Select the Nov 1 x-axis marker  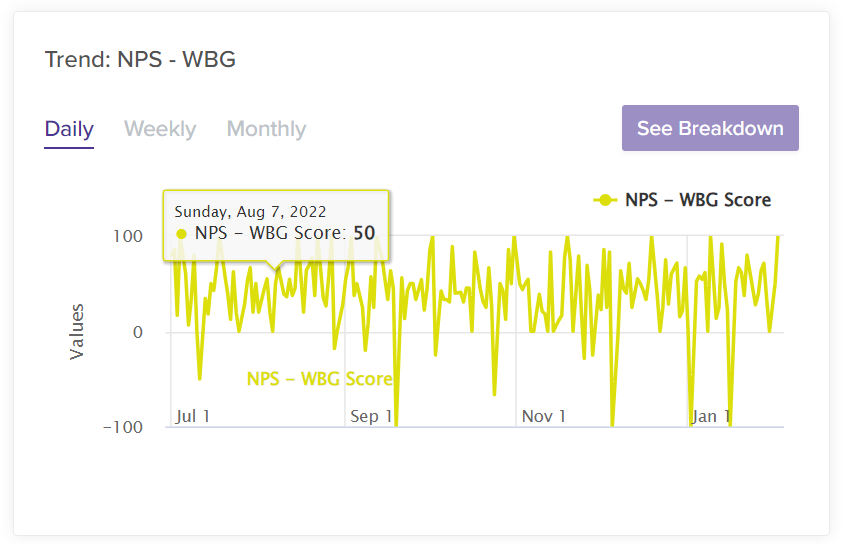pos(544,416)
